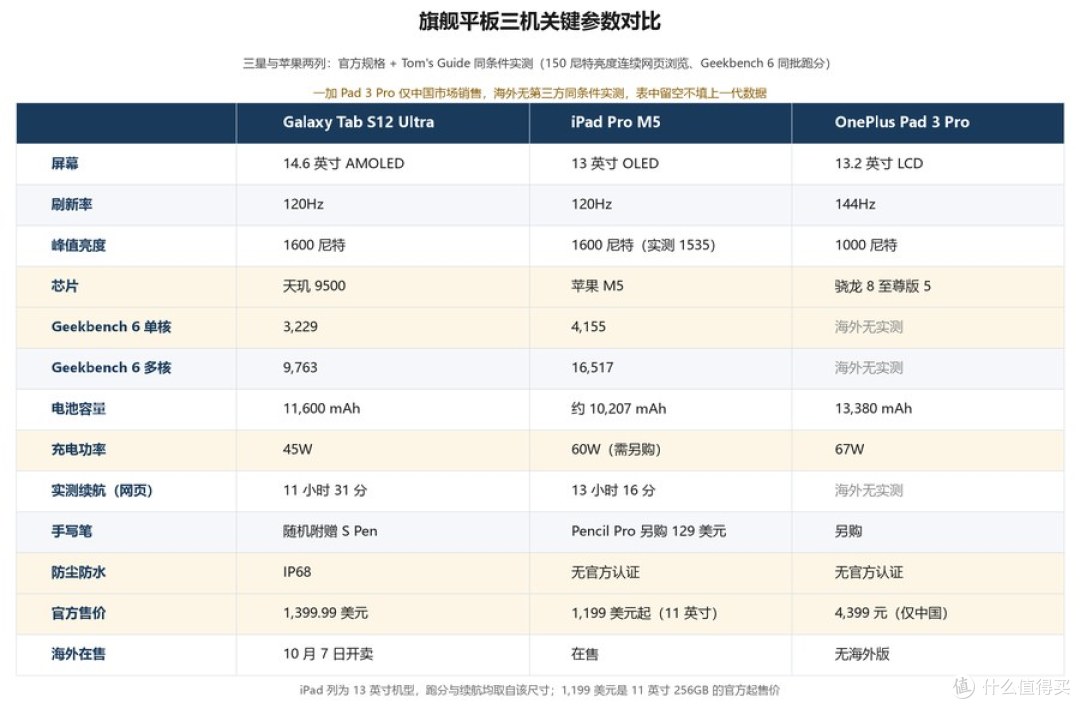Select the IP68 rating cell

coord(297,572)
